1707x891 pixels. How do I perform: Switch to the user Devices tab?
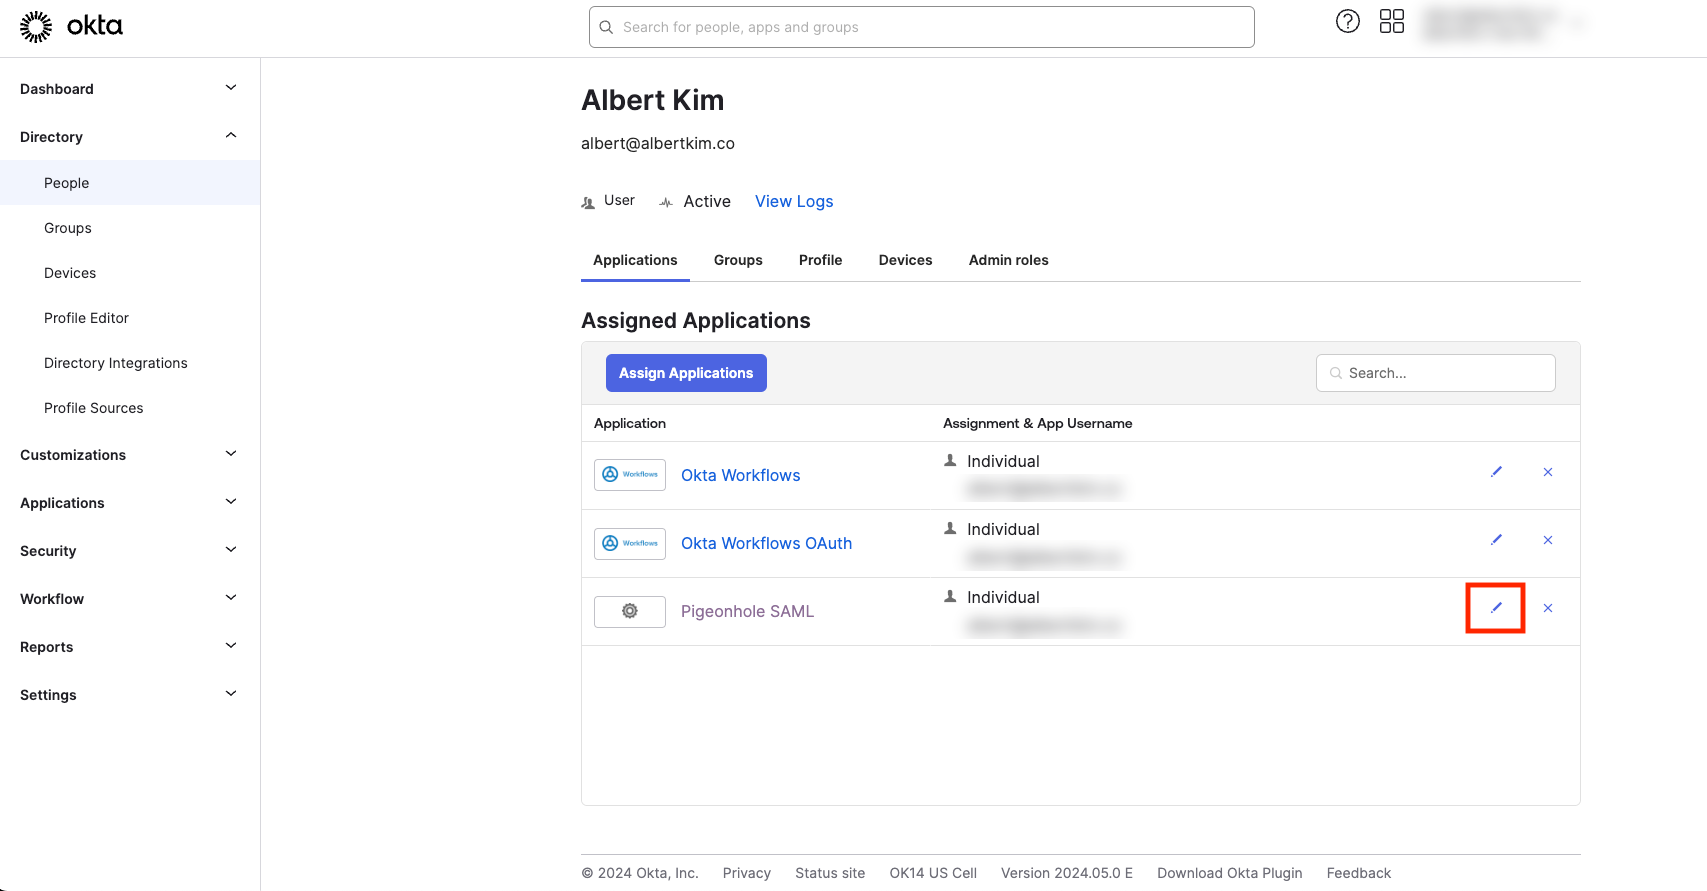[905, 260]
